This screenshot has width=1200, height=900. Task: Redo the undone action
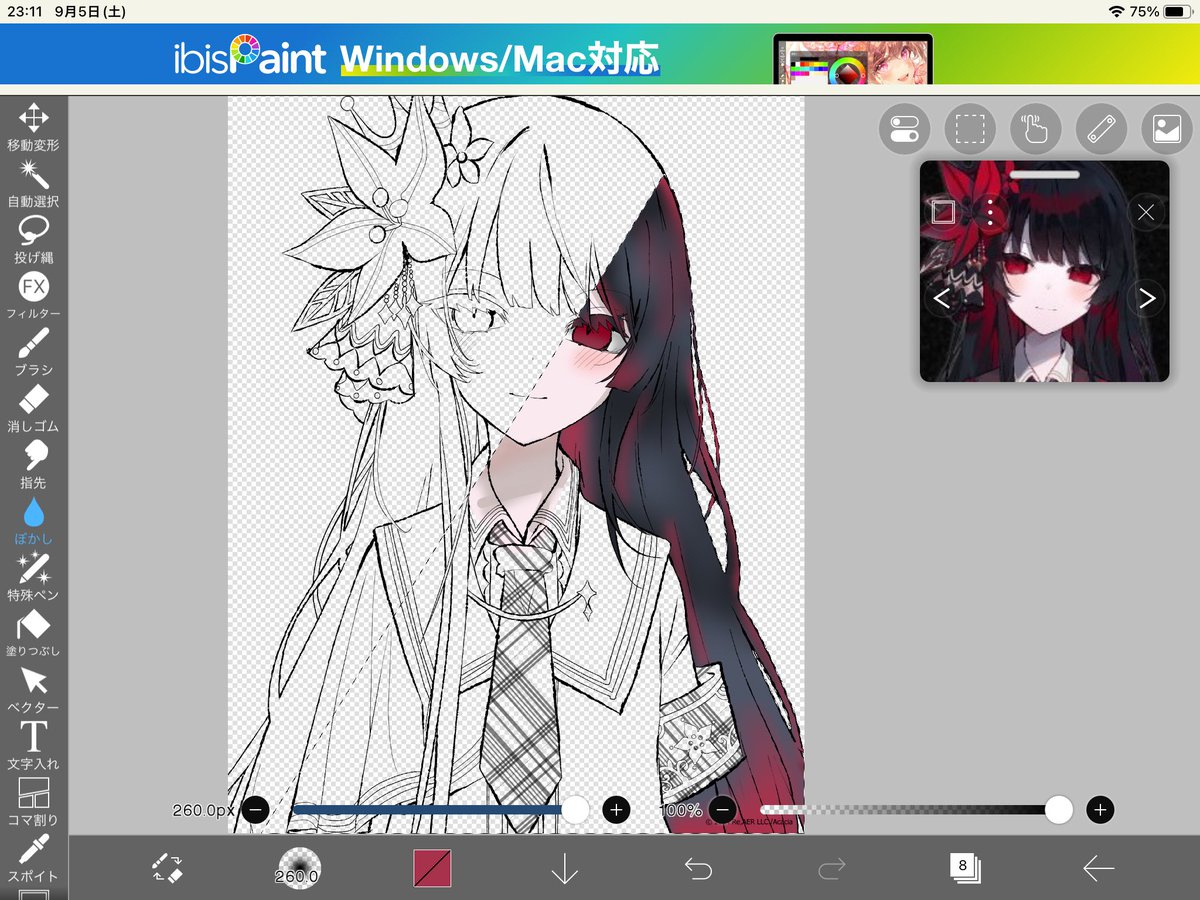pyautogui.click(x=831, y=868)
